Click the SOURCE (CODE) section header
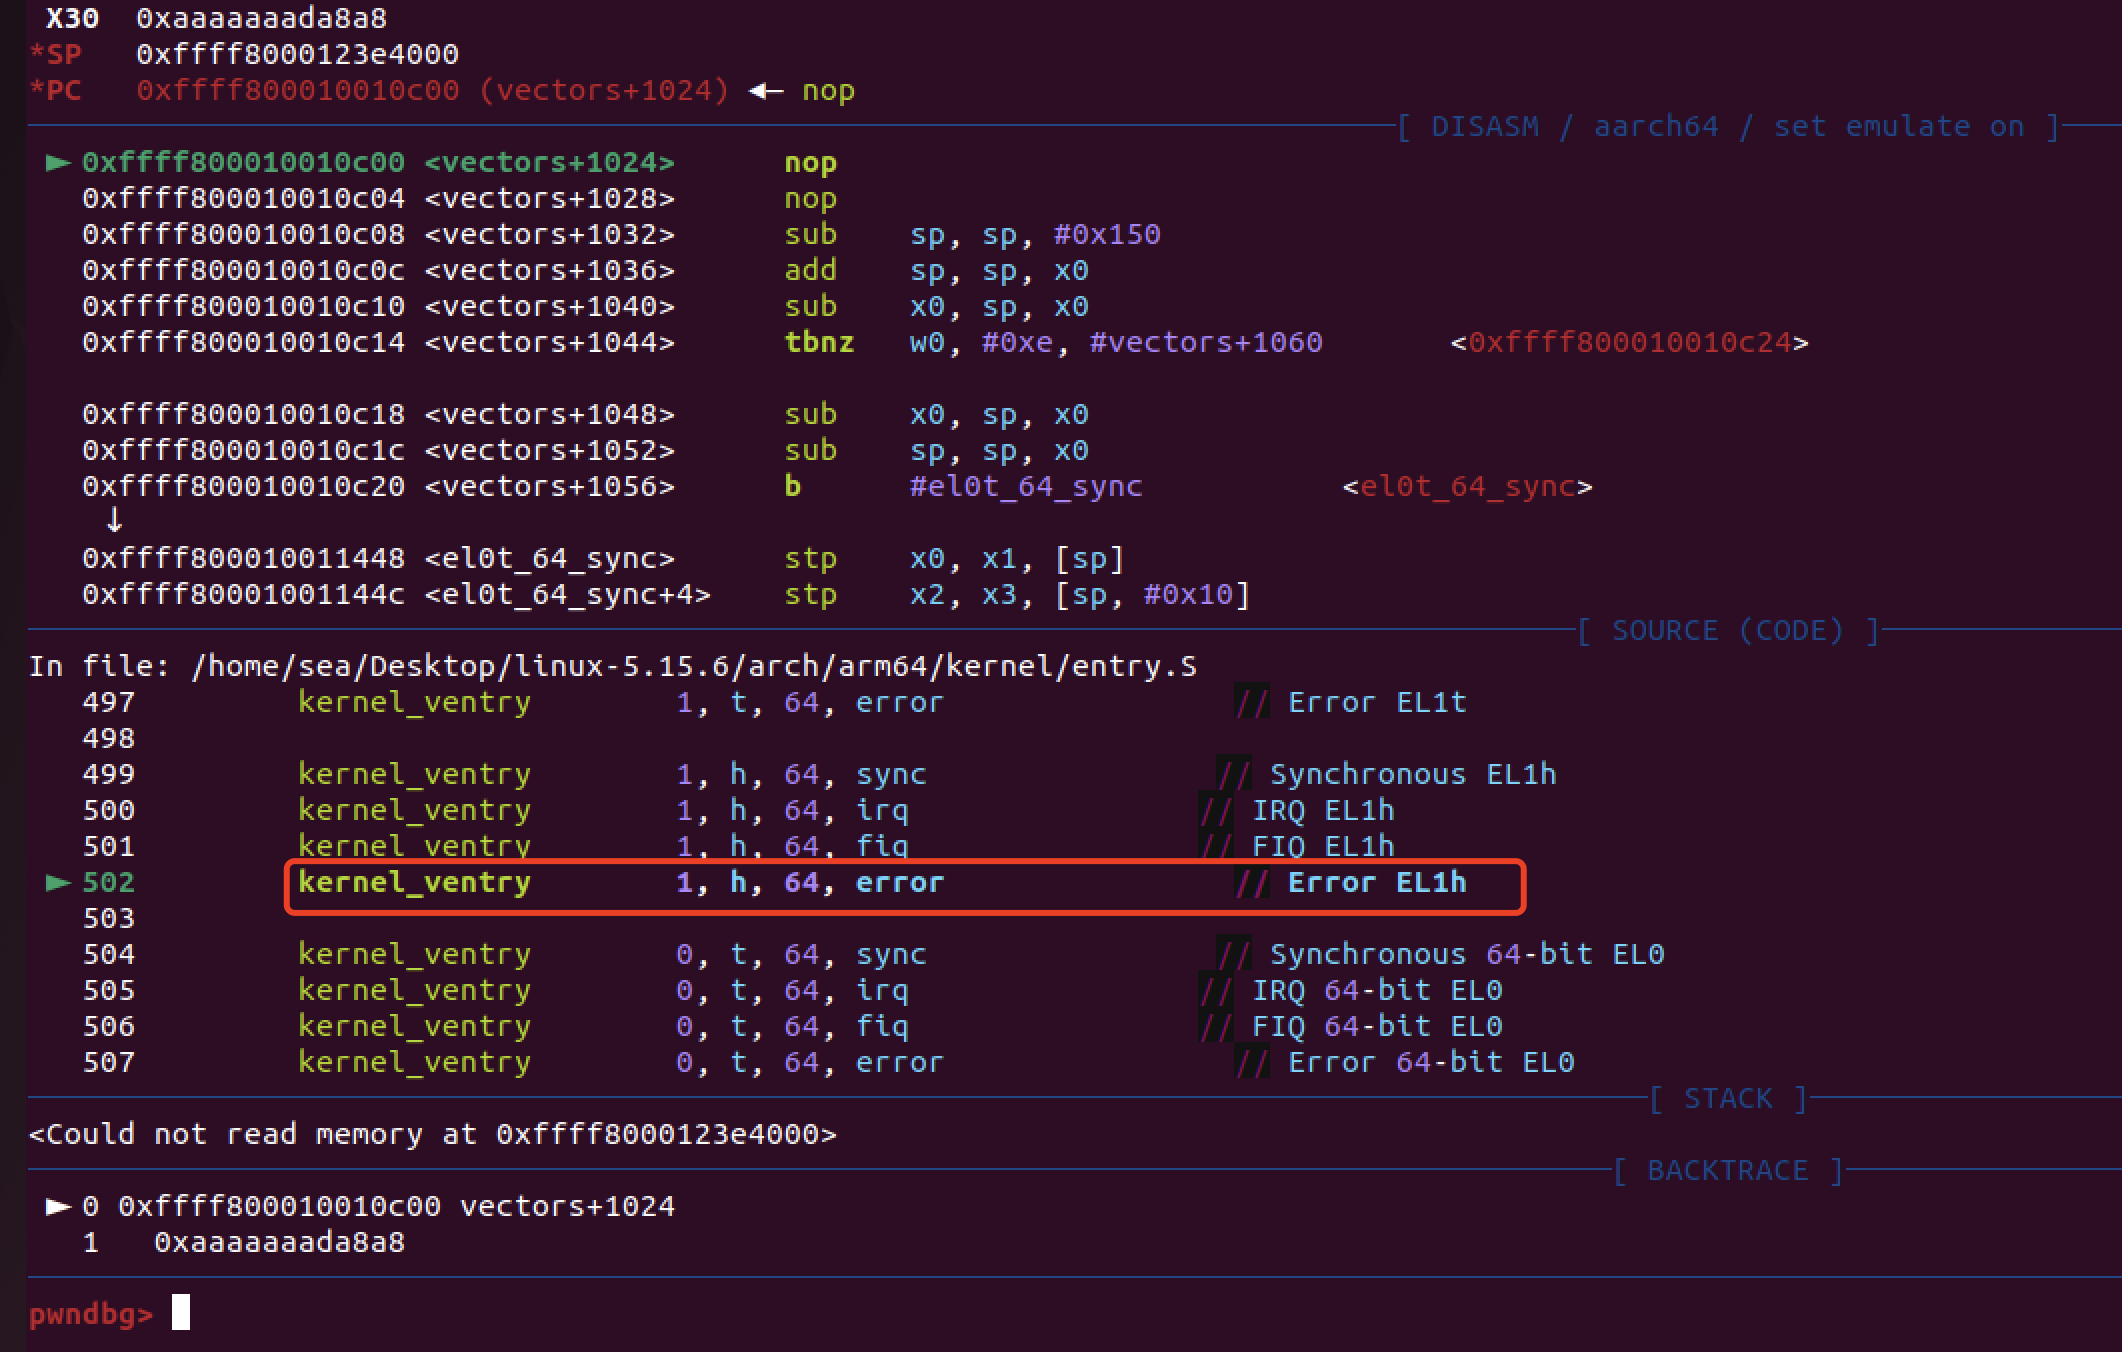 click(1728, 631)
